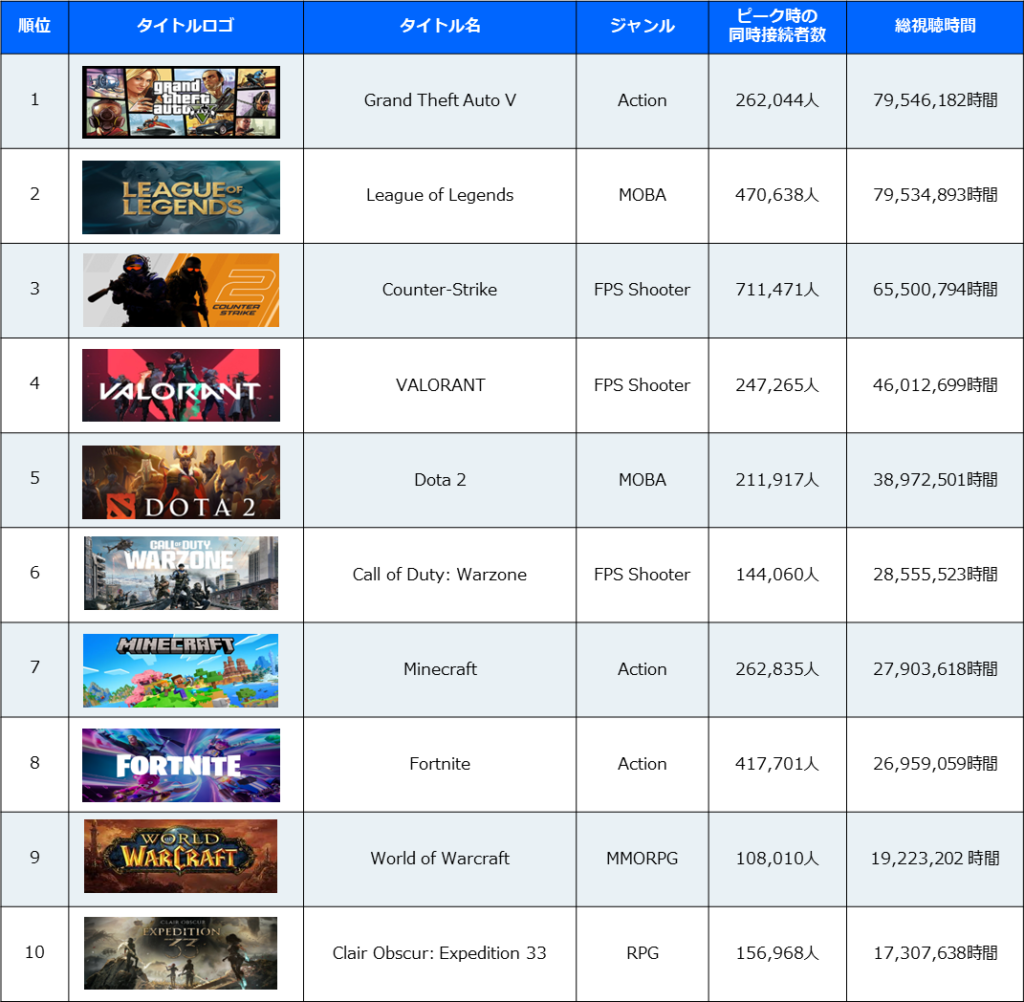Click the League of Legends logo banner

coord(181,197)
